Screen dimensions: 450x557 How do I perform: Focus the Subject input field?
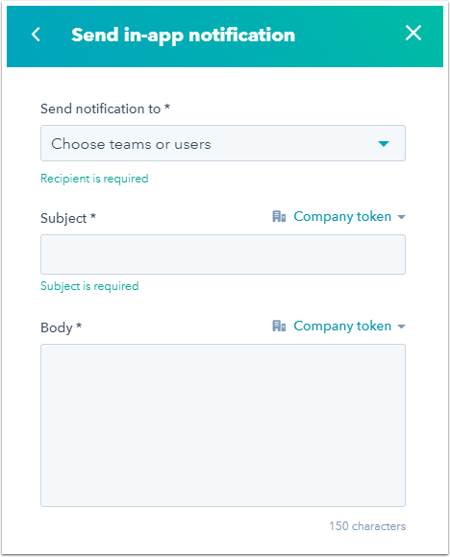pos(223,254)
